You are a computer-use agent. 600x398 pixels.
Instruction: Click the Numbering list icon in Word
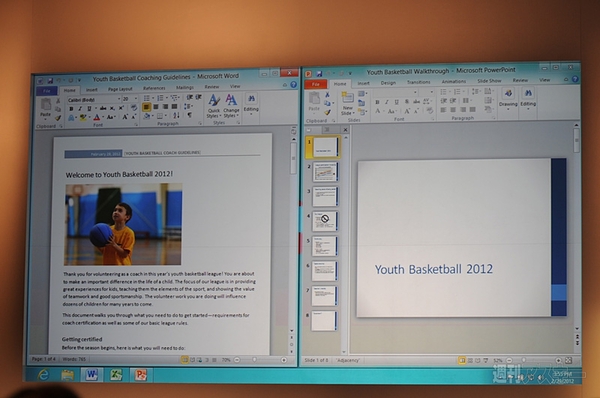pos(160,98)
